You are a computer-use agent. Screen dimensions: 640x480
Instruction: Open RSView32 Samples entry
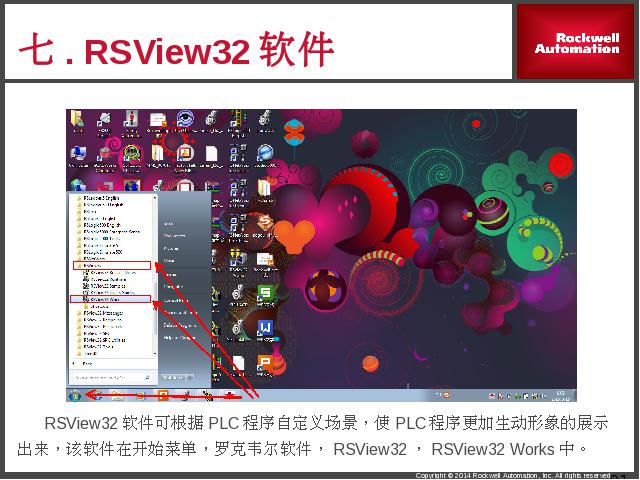[x=104, y=286]
